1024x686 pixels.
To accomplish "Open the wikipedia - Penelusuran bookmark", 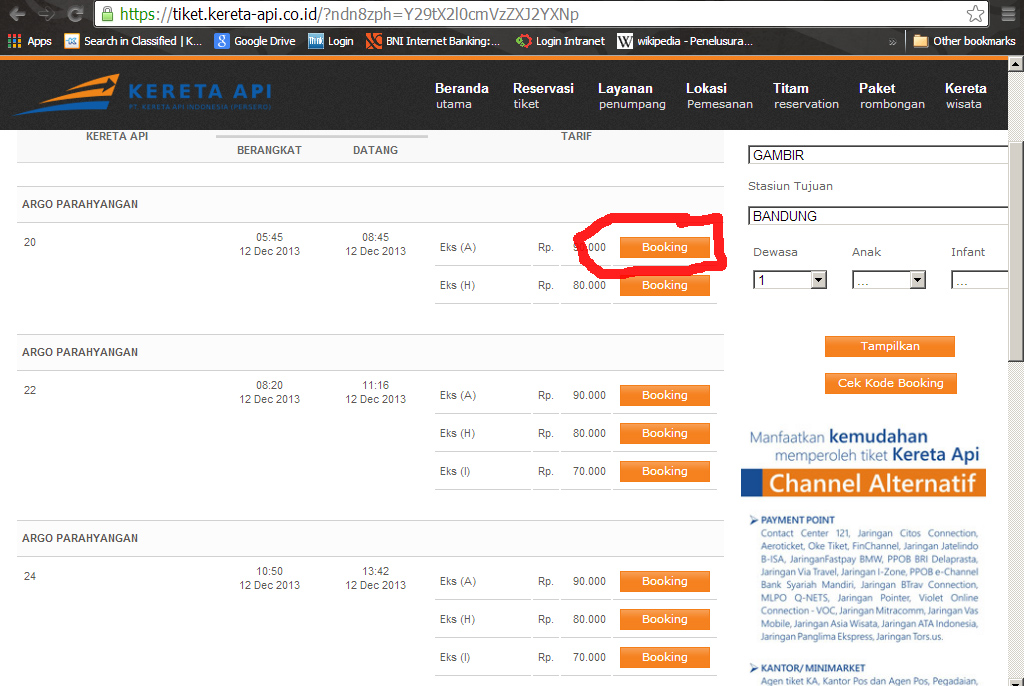I will pos(685,41).
